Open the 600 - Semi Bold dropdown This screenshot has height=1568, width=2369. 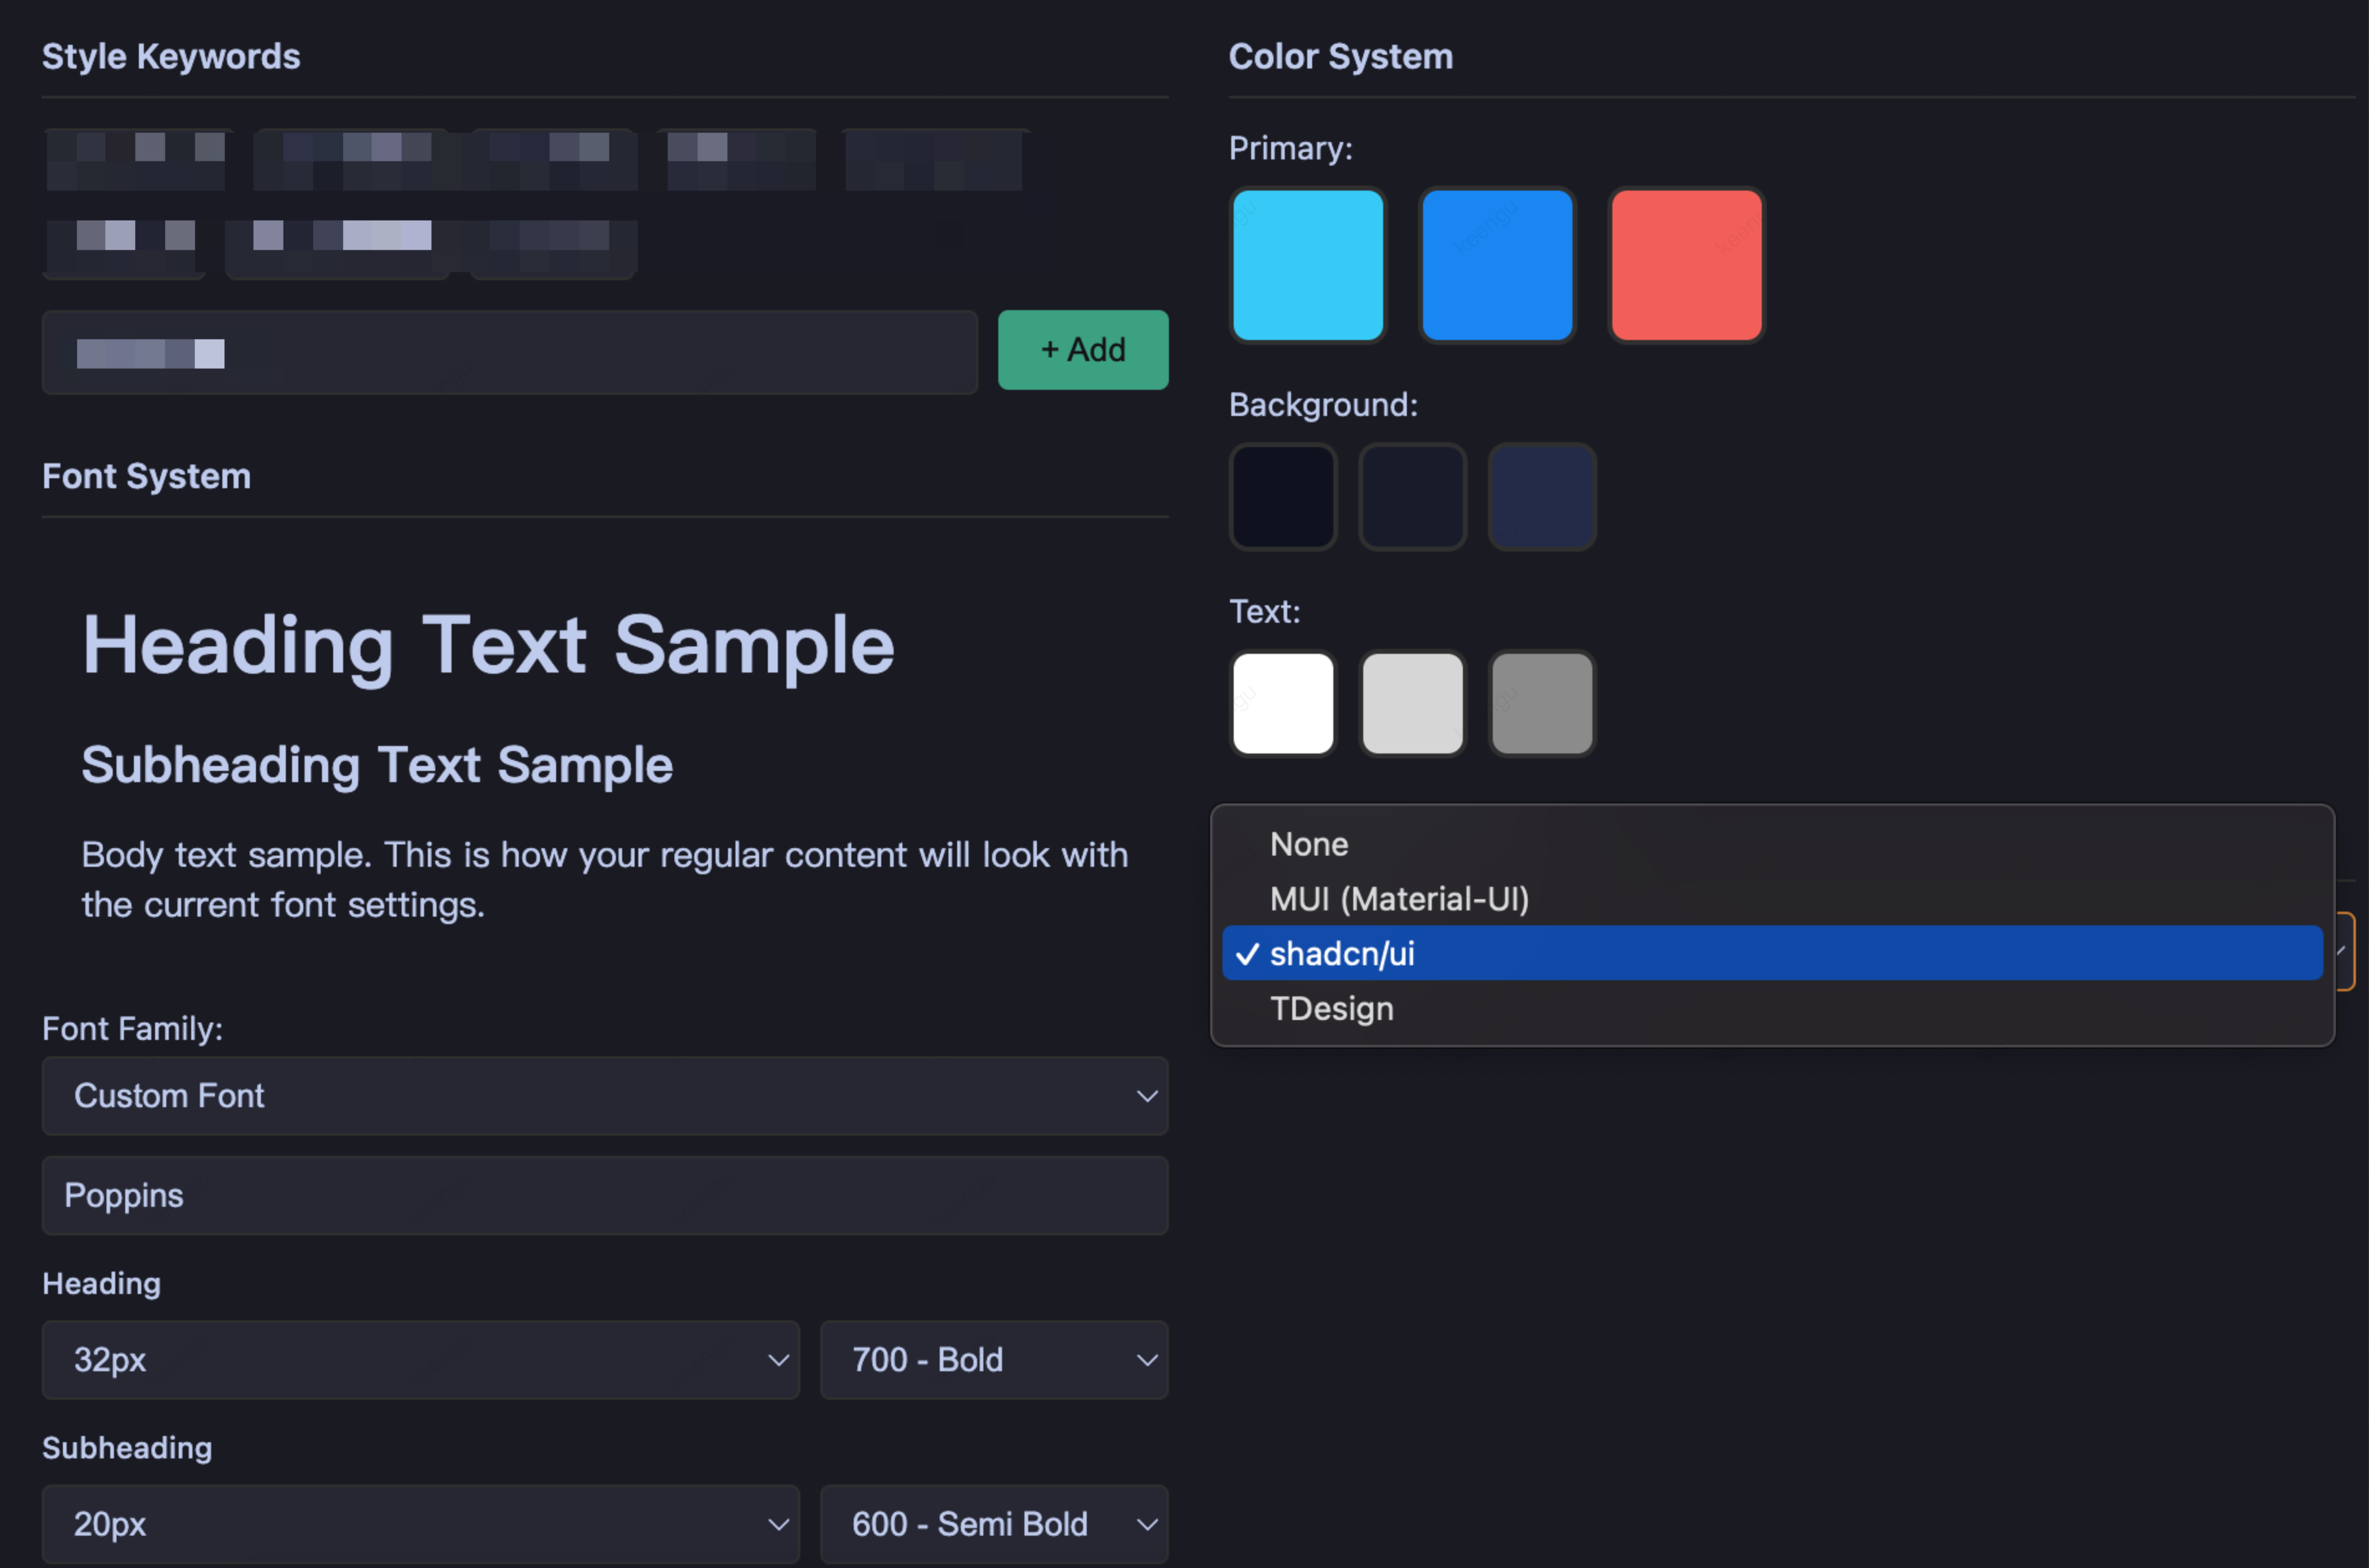[993, 1524]
